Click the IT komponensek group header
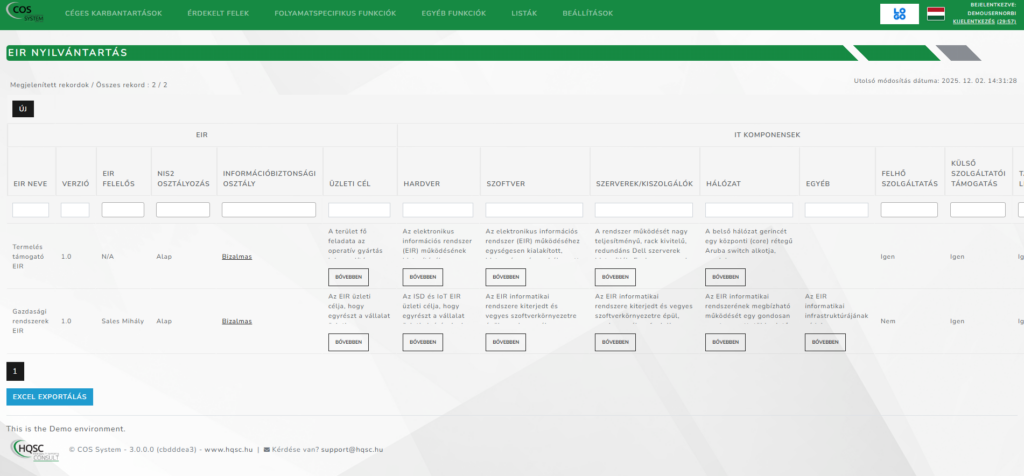Viewport: 1024px width, 476px height. pos(767,135)
